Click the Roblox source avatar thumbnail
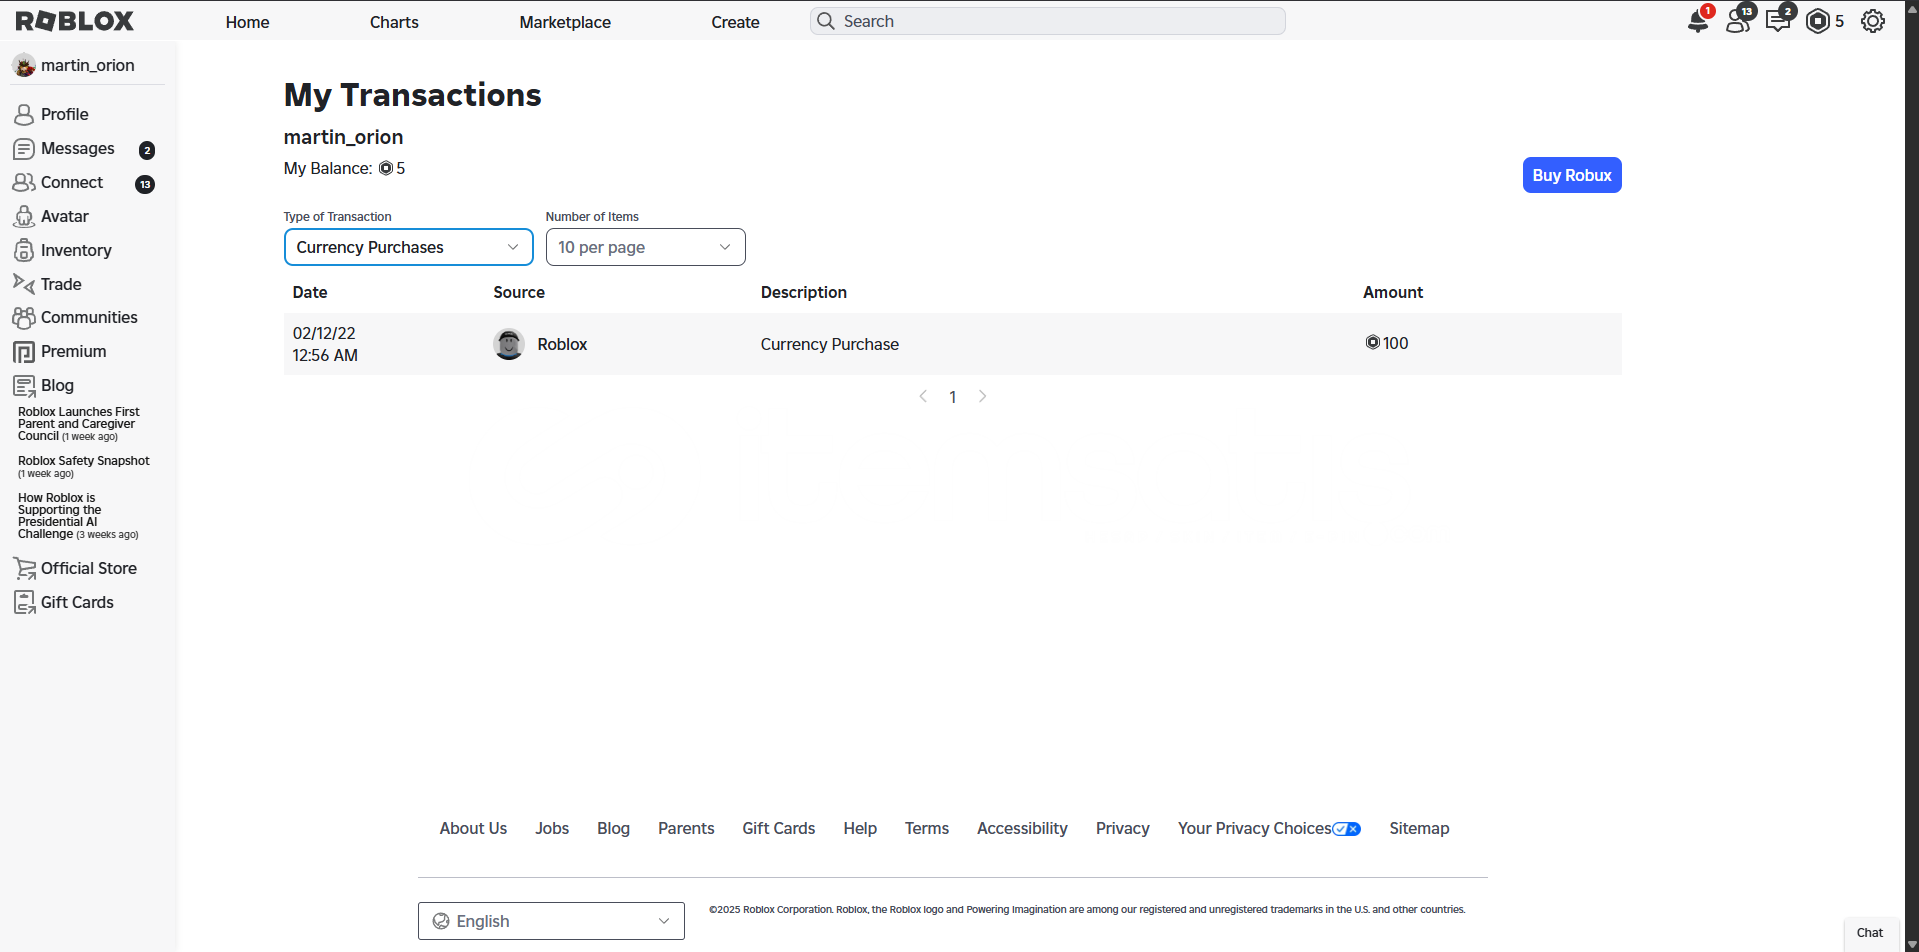This screenshot has height=952, width=1919. [509, 344]
